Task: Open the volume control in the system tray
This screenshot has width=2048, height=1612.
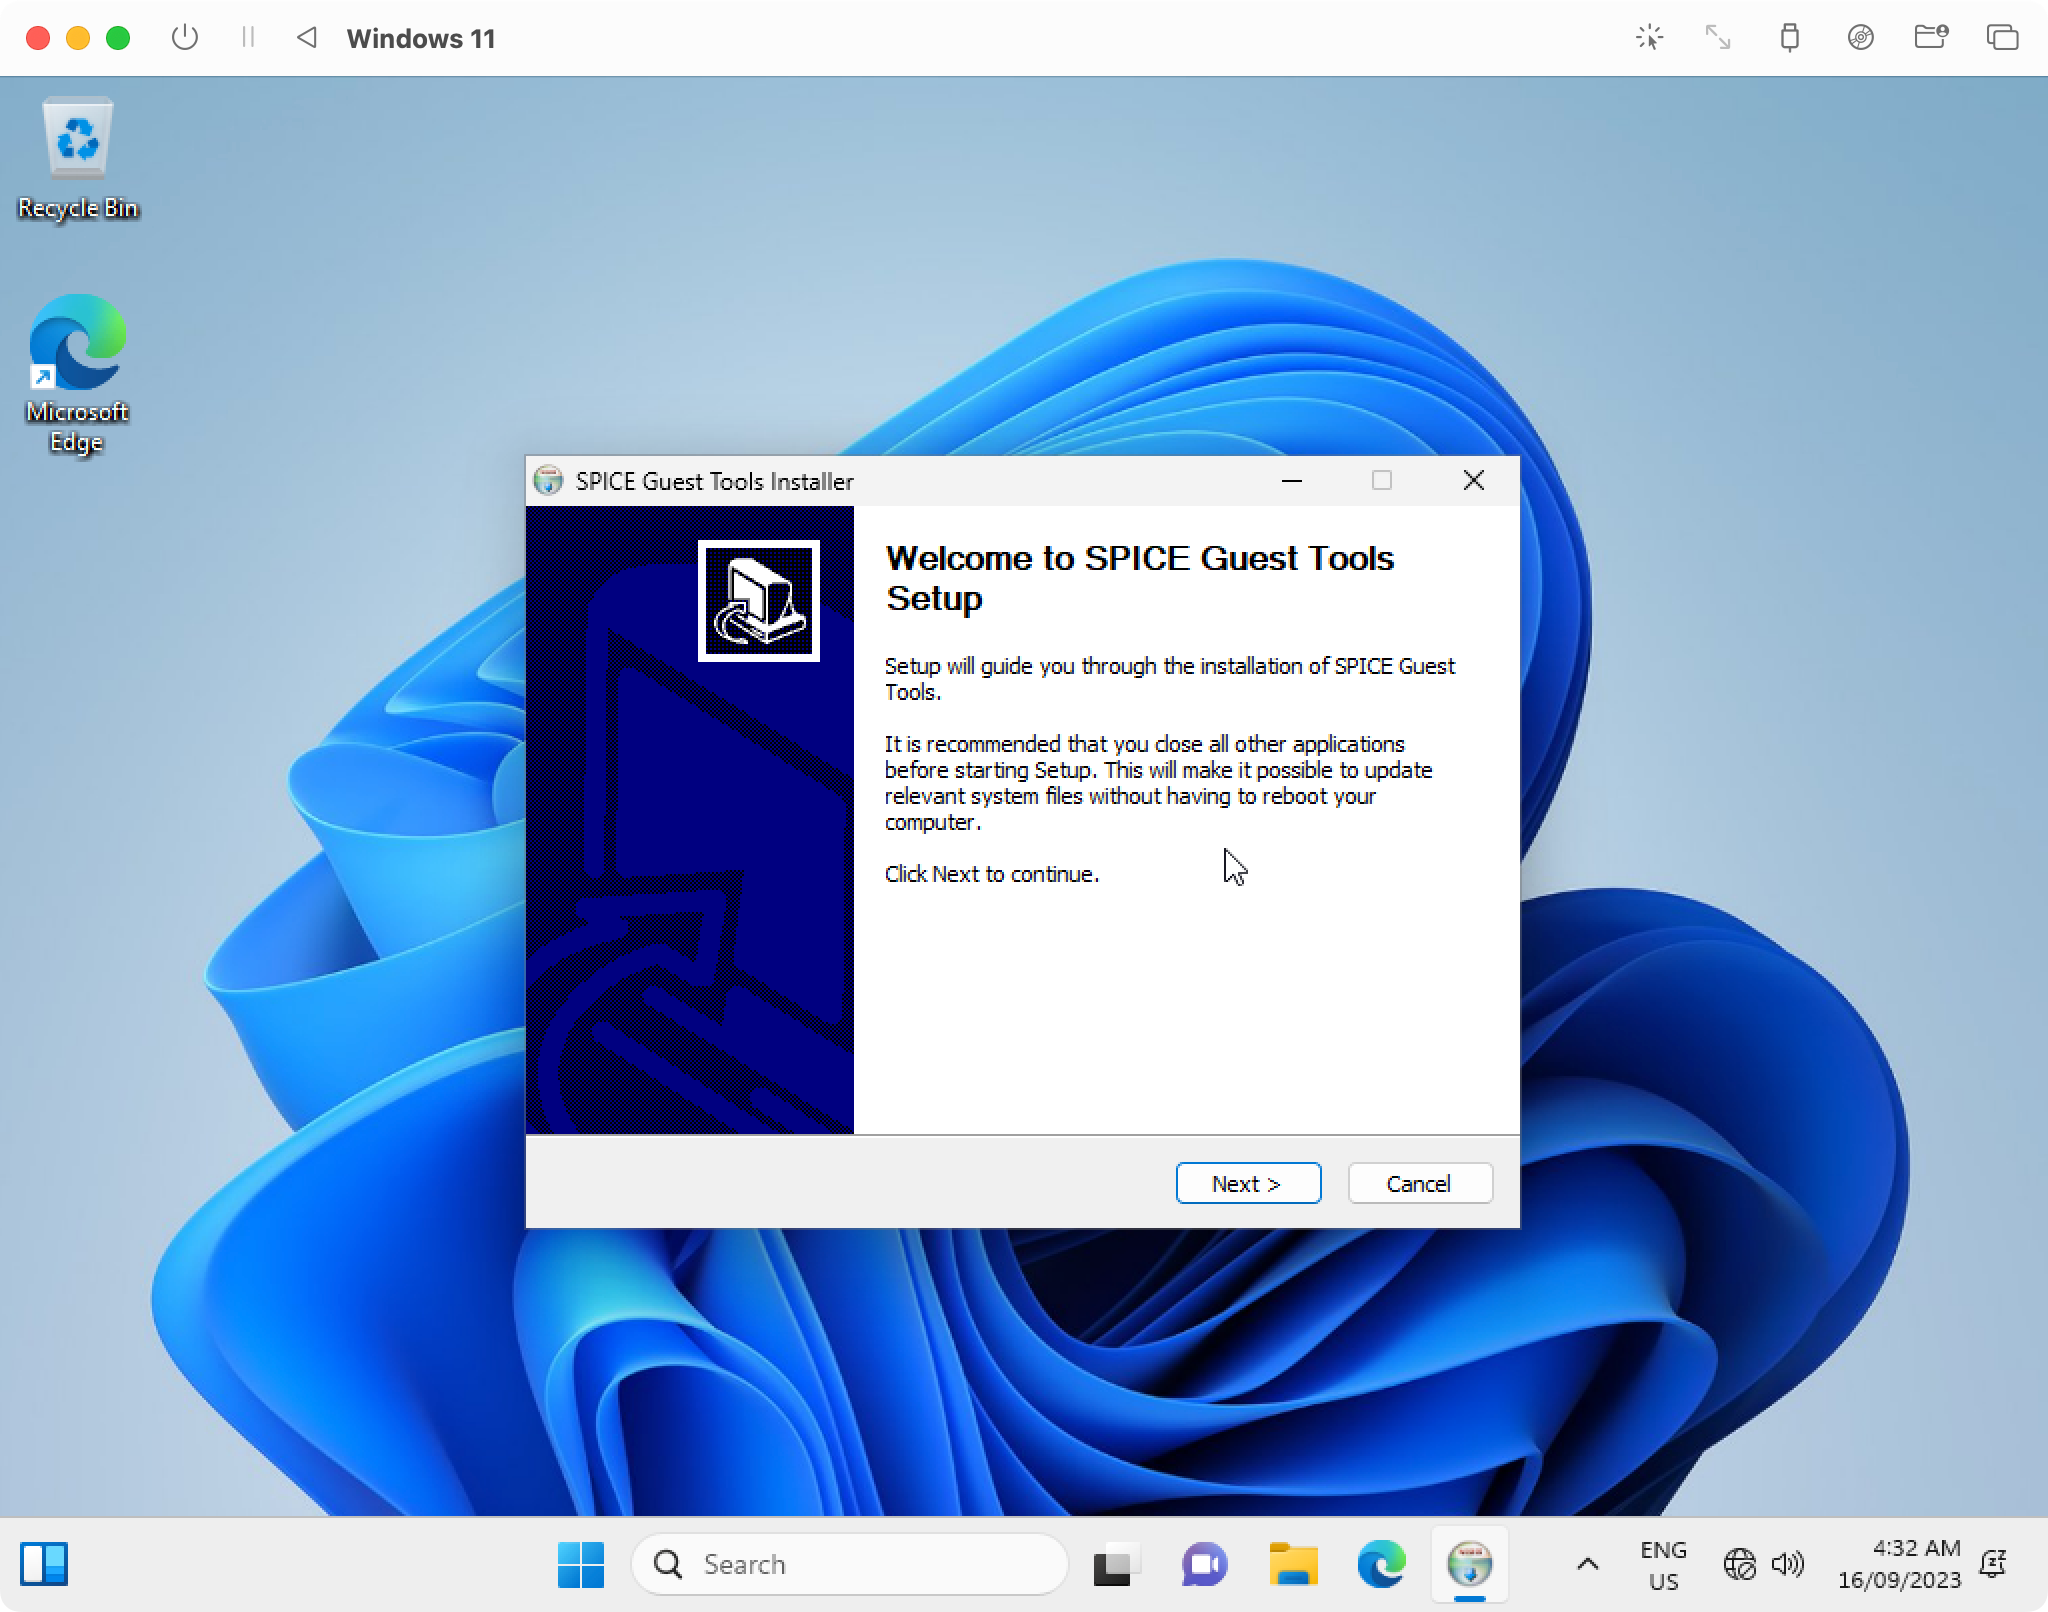Action: click(x=1789, y=1563)
